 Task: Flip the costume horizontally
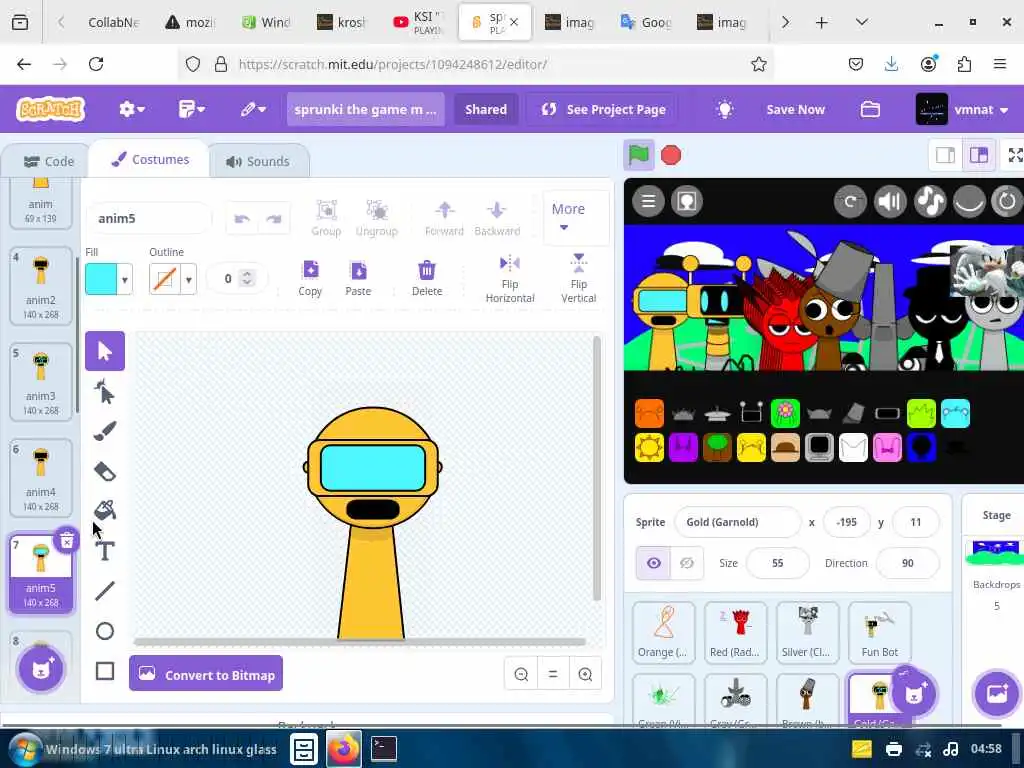point(510,279)
